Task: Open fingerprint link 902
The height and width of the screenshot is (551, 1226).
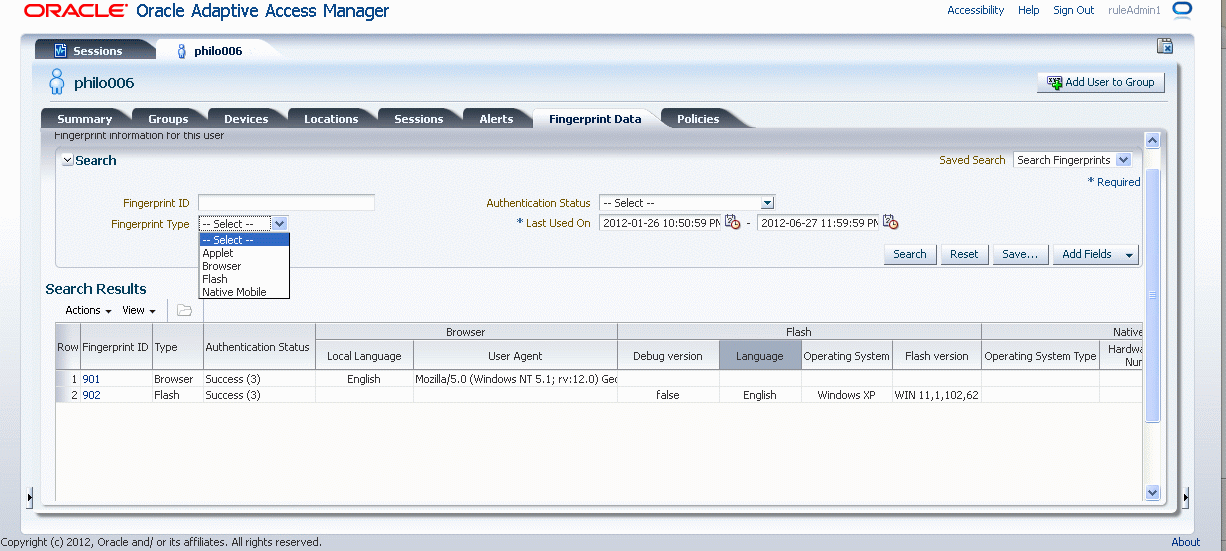Action: click(91, 395)
